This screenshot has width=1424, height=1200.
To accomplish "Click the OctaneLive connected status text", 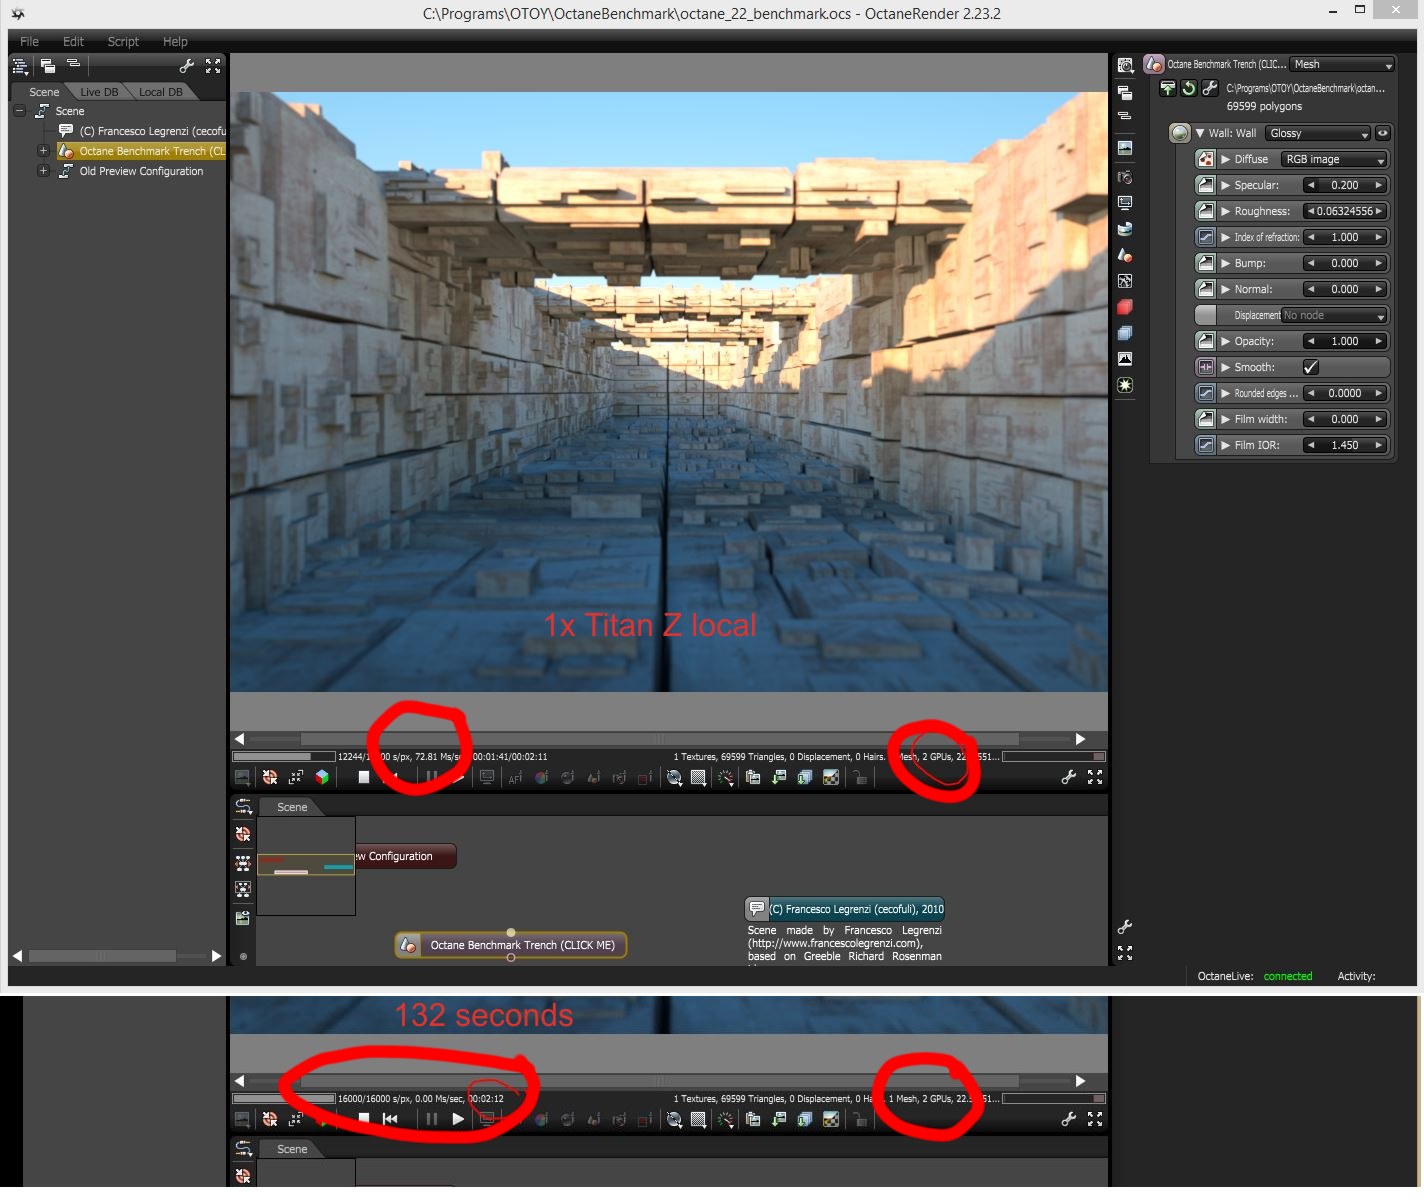I will pyautogui.click(x=1288, y=976).
